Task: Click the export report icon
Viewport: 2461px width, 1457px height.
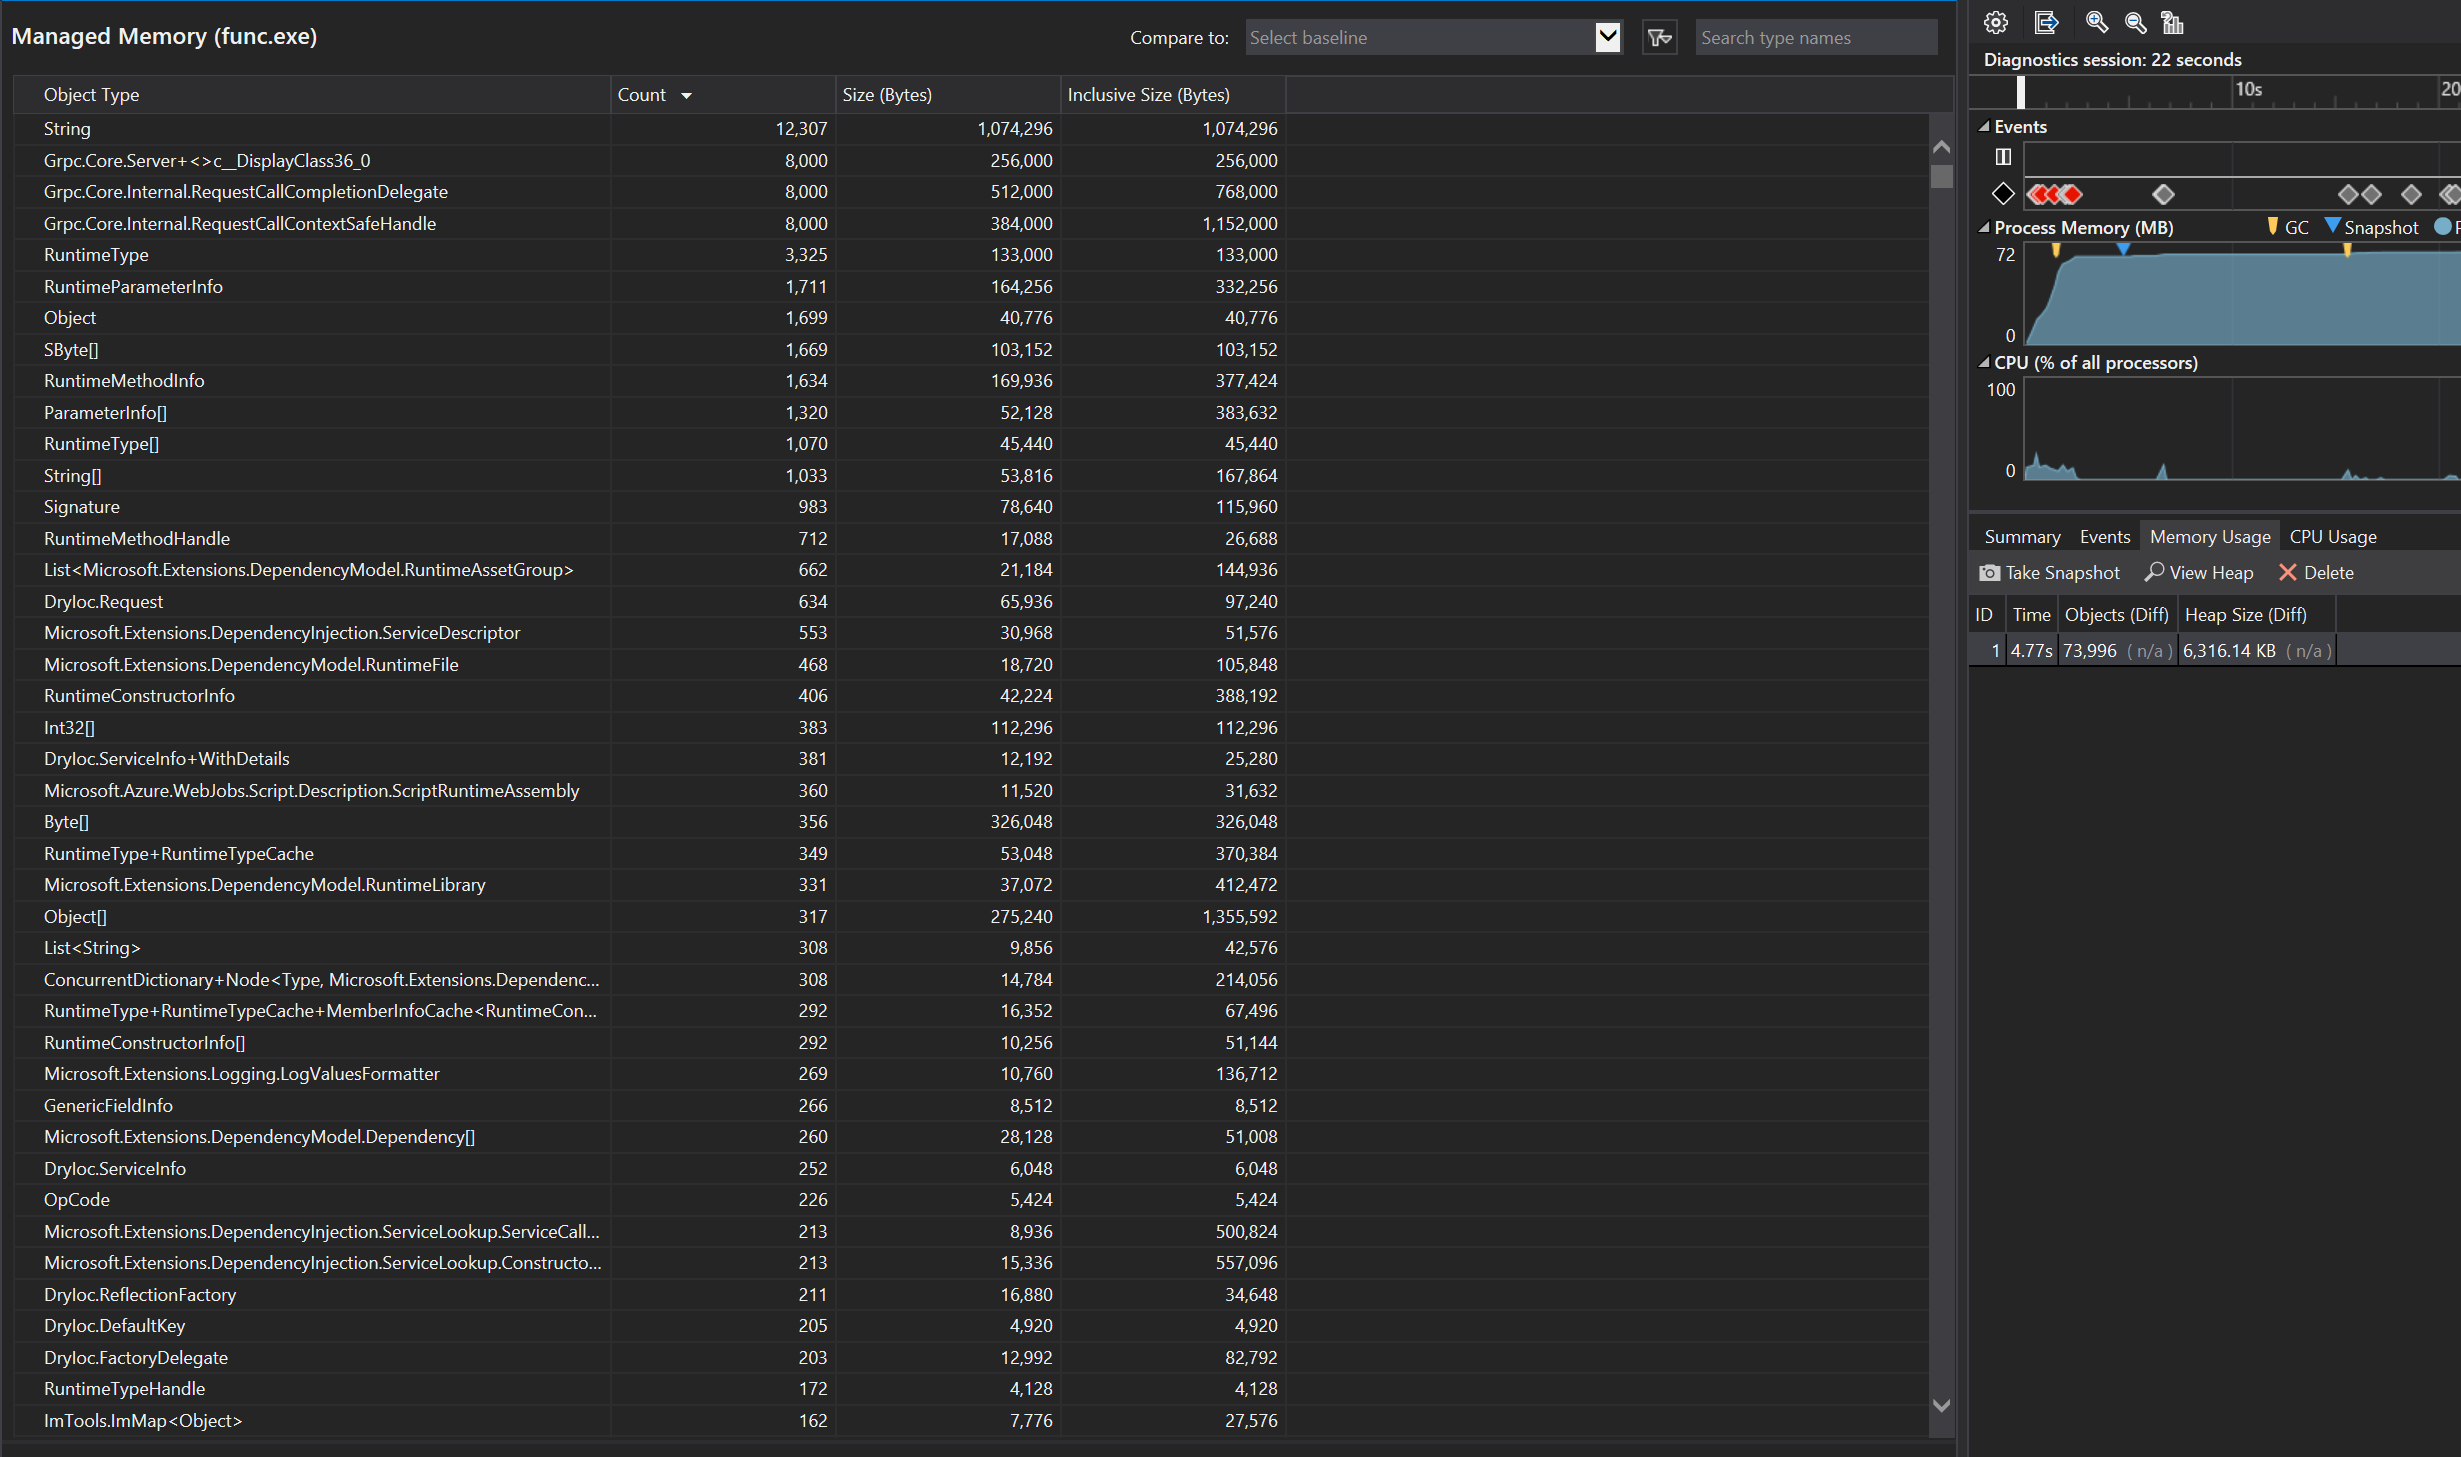Action: click(x=2046, y=22)
